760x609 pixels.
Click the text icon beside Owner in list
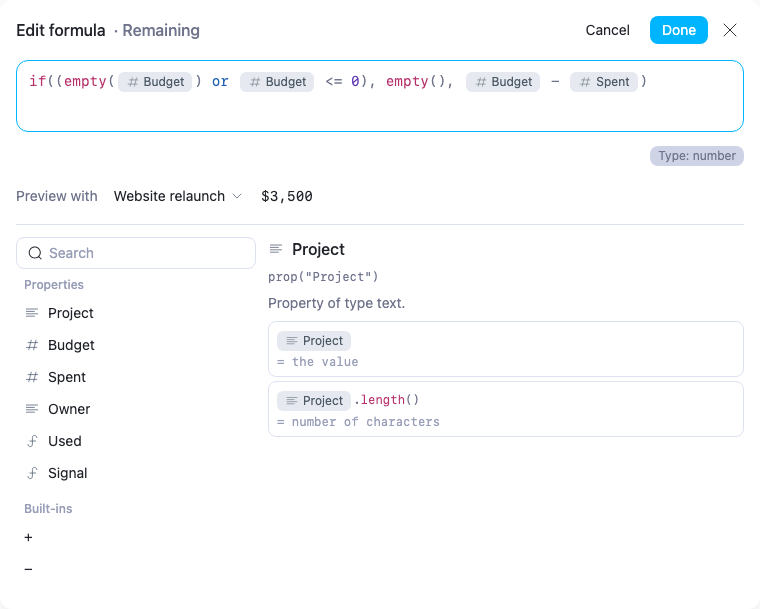tap(32, 409)
